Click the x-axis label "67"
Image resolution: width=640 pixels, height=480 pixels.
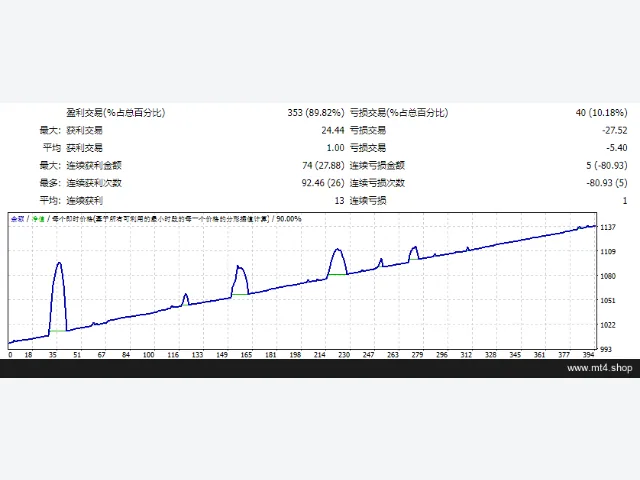click(x=102, y=355)
